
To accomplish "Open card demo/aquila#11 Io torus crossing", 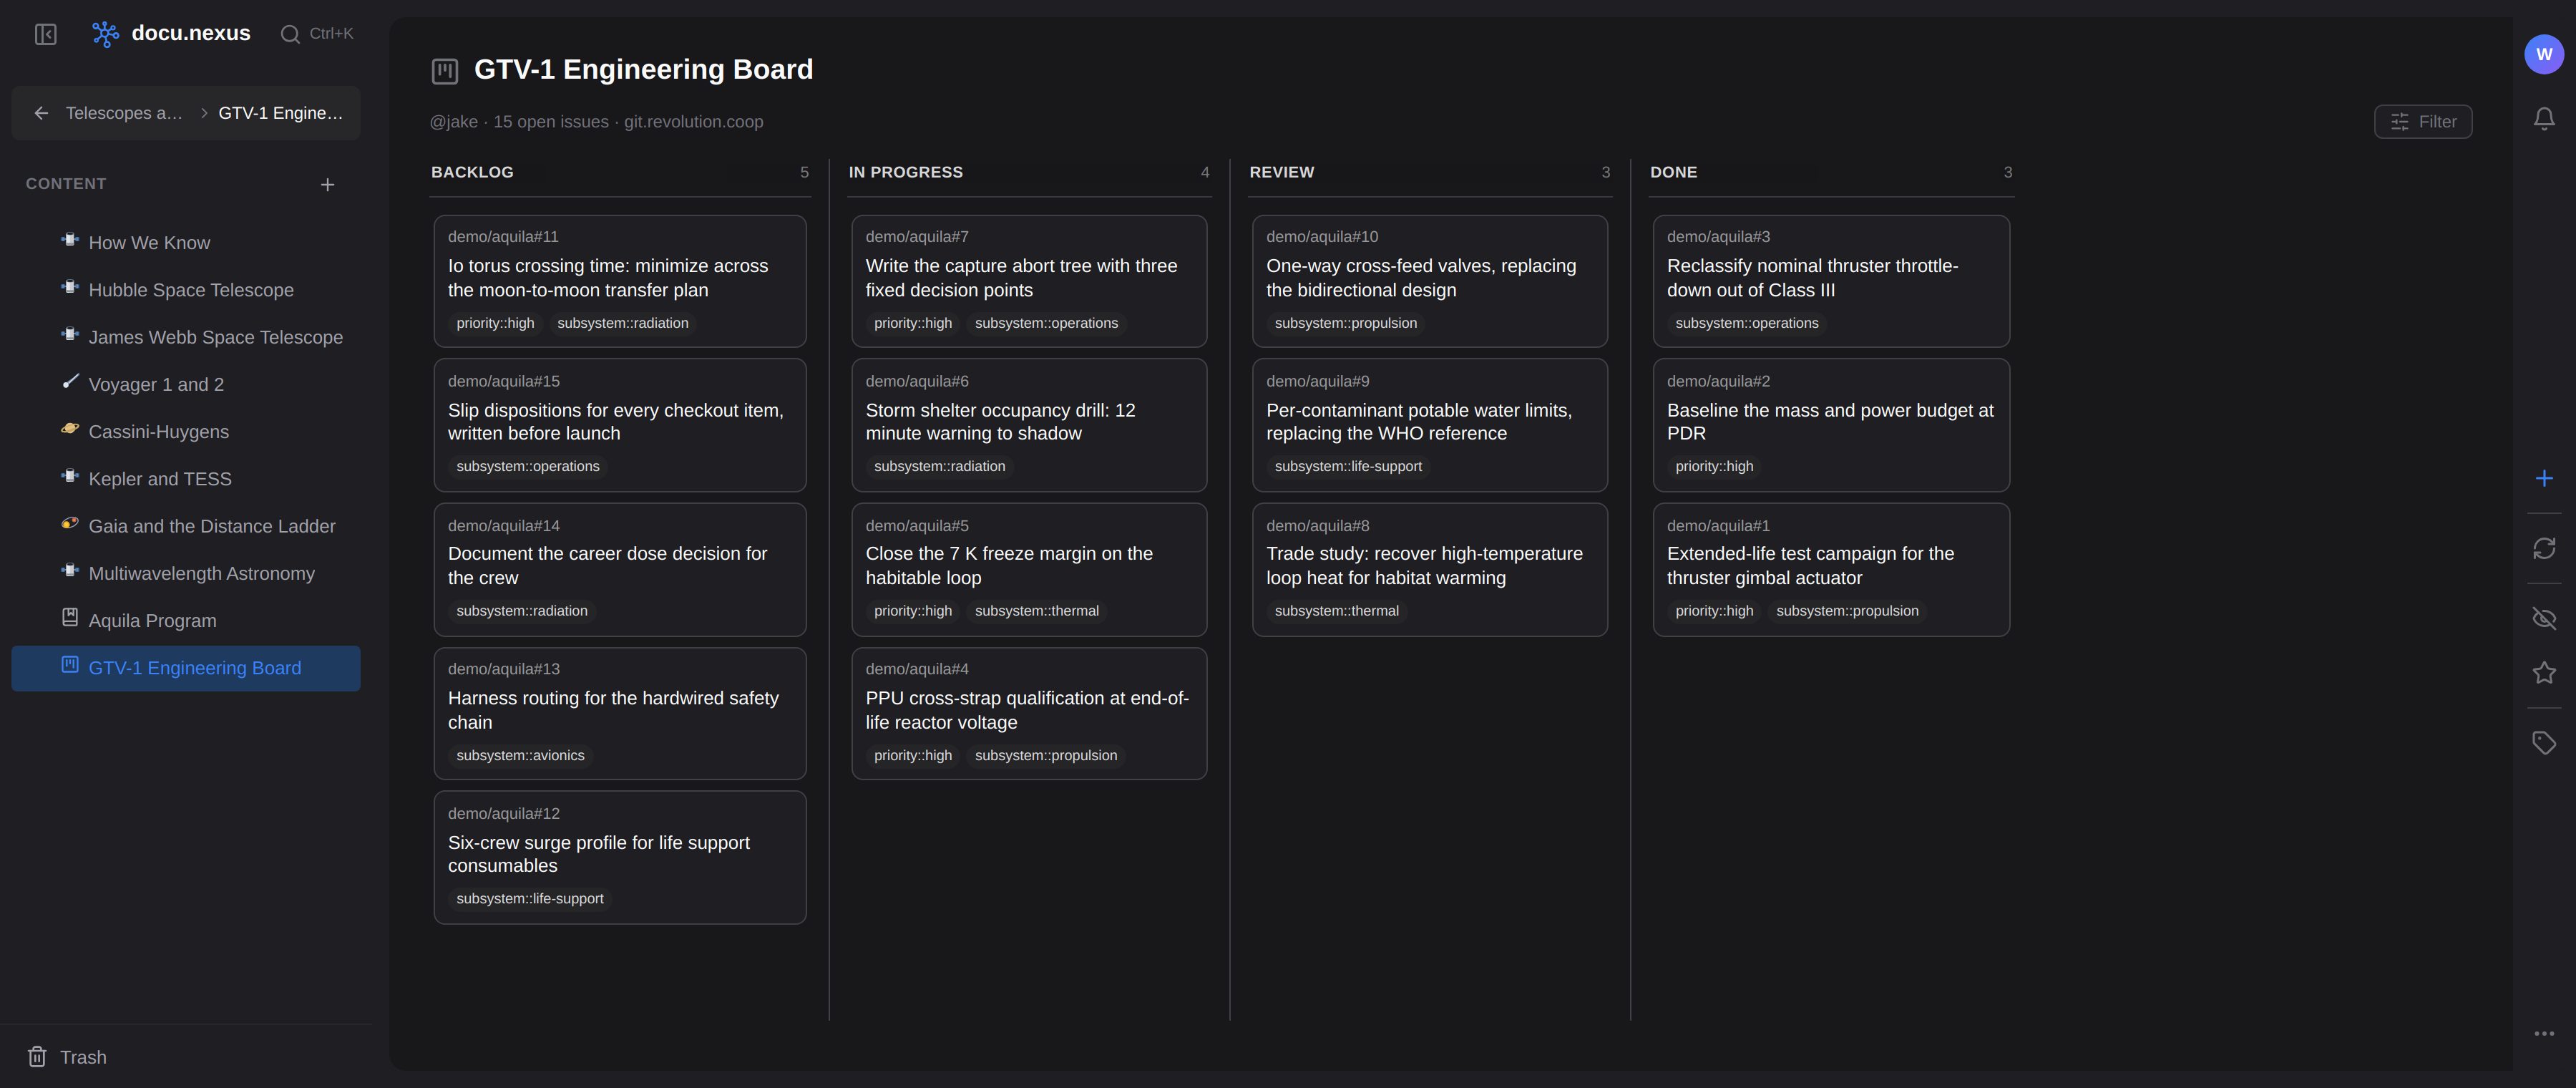I will 620,281.
